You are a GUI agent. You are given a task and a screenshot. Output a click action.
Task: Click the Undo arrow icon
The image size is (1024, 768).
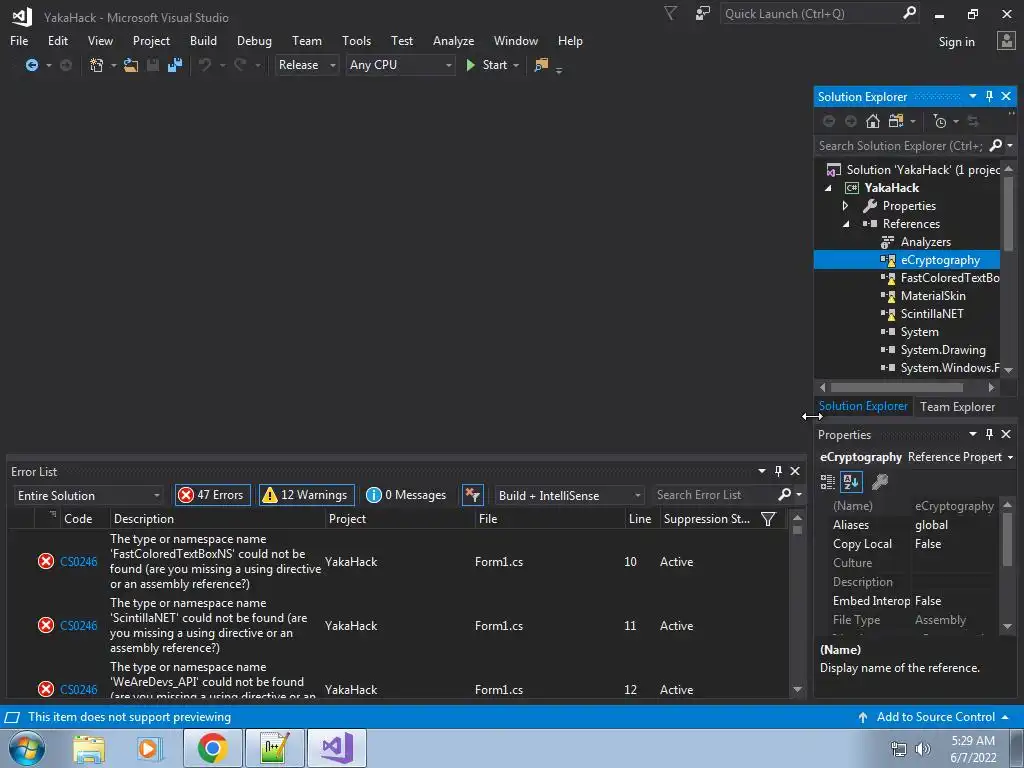(x=205, y=65)
